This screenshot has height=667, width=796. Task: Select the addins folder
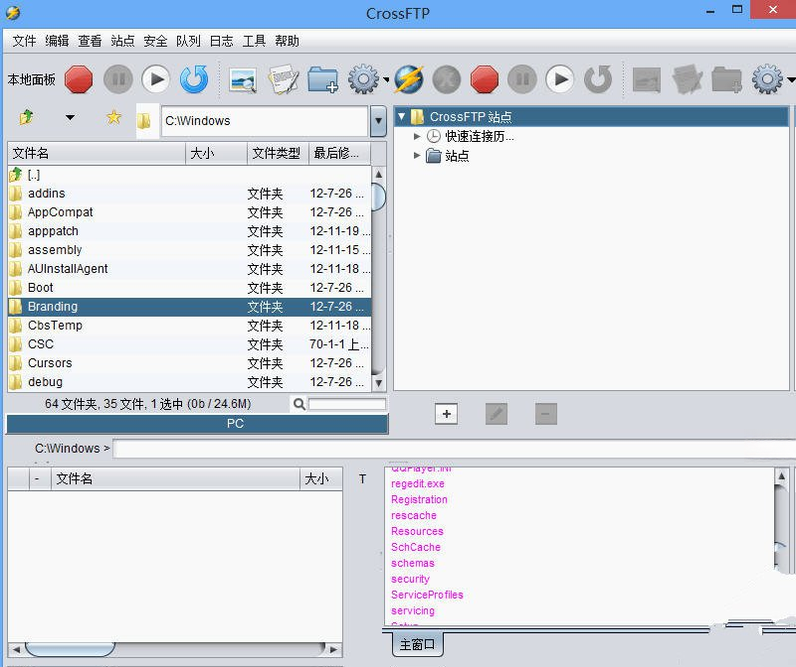point(189,193)
